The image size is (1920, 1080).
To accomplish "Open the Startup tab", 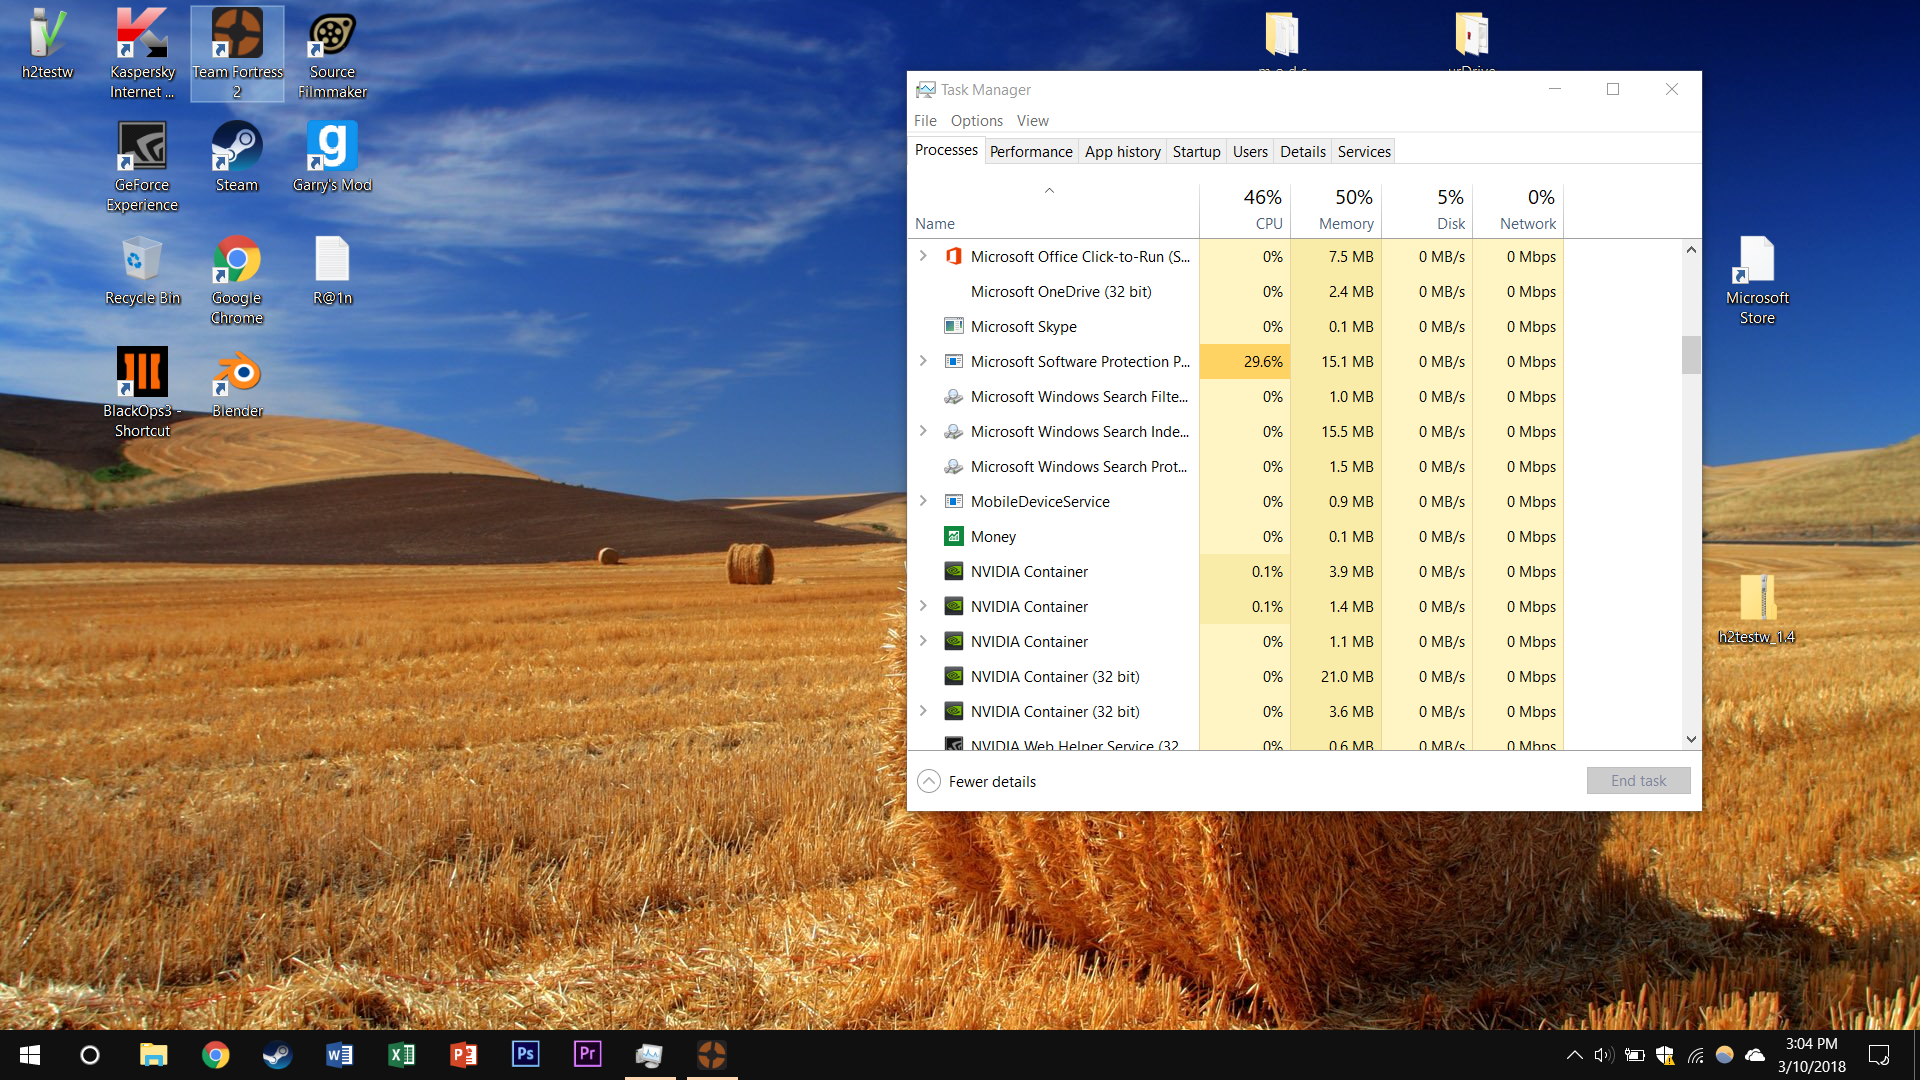I will pyautogui.click(x=1196, y=151).
